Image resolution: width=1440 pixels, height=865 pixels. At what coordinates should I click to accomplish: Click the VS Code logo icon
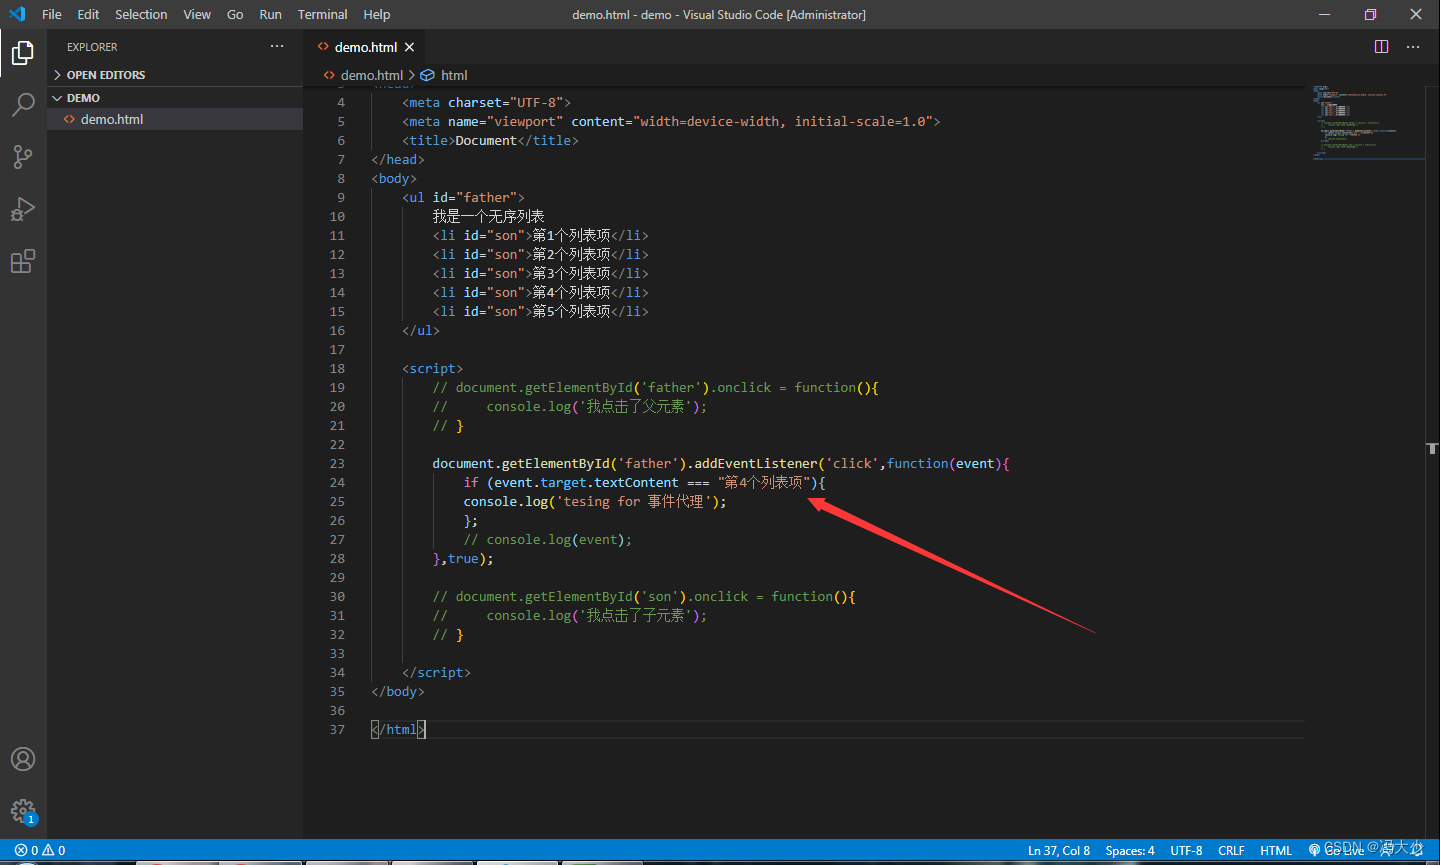pos(17,14)
